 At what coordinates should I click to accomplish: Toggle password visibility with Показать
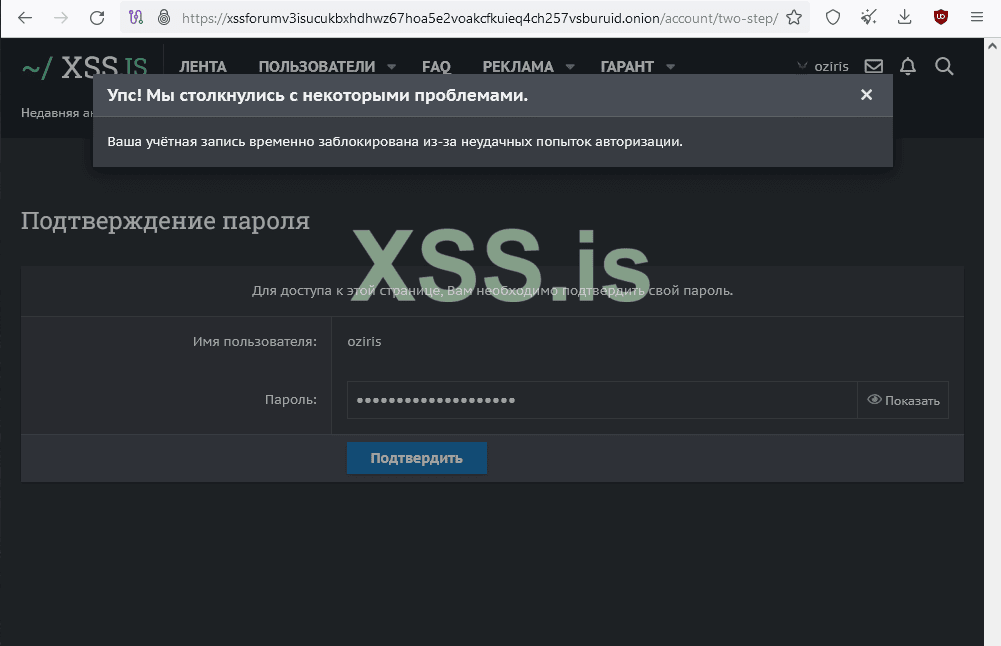[x=903, y=400]
